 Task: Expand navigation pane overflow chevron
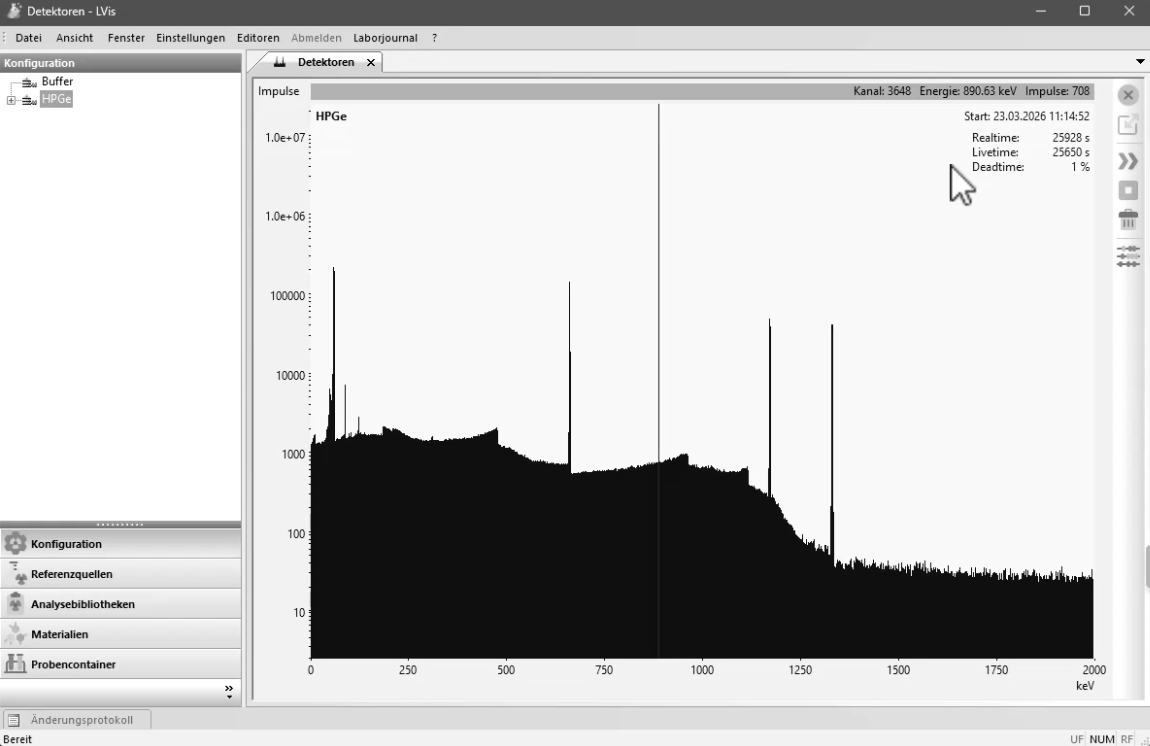(x=229, y=691)
